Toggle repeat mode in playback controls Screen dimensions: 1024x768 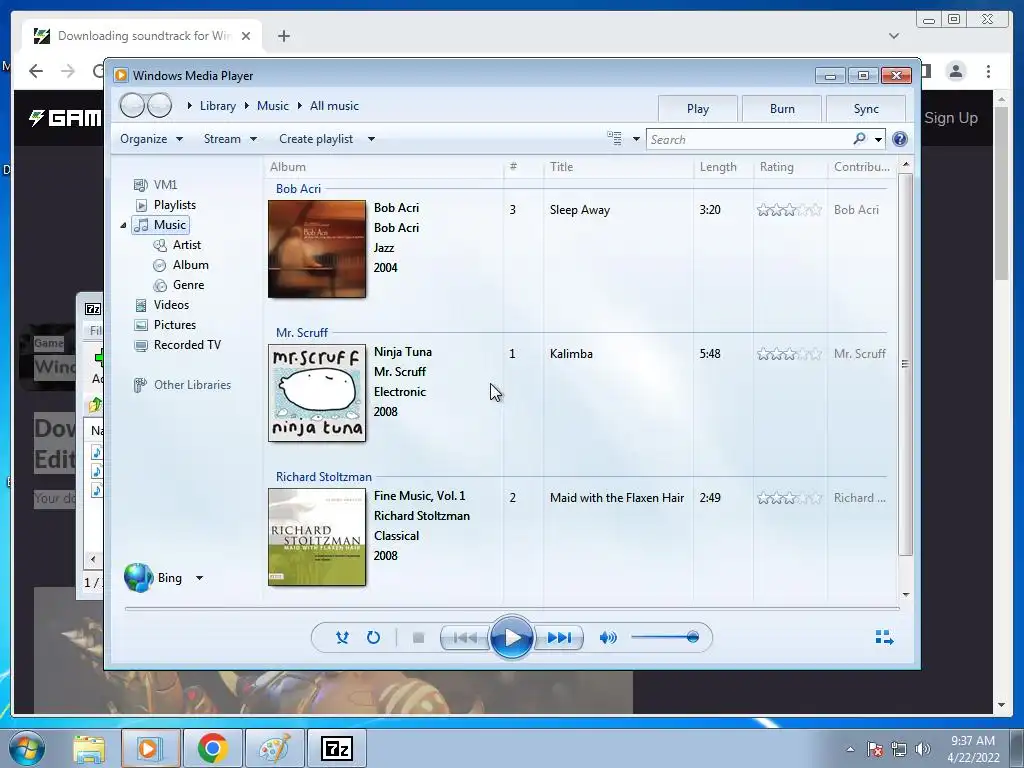point(373,637)
